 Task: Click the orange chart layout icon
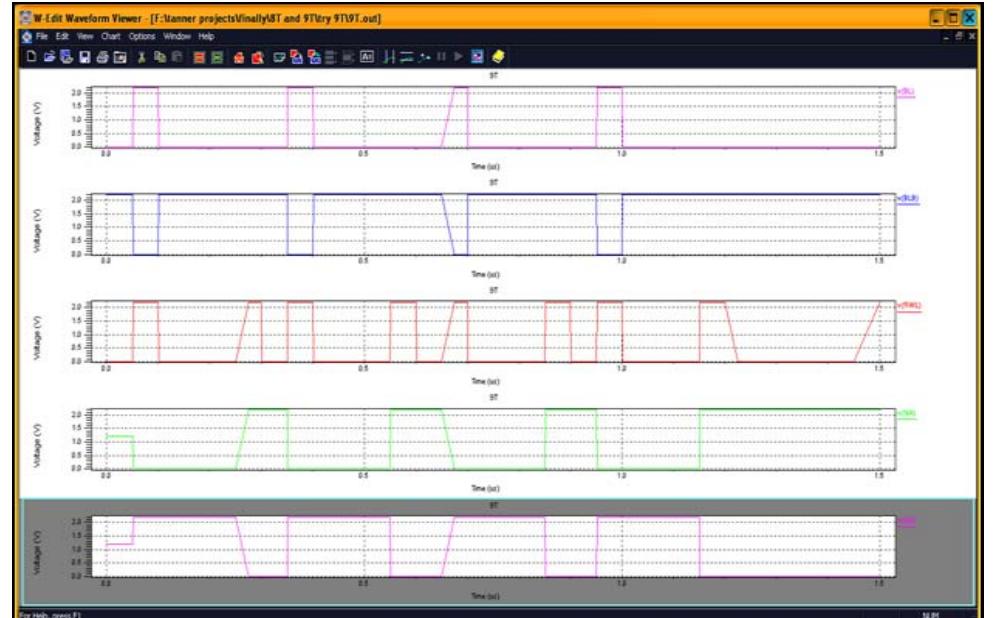point(199,57)
